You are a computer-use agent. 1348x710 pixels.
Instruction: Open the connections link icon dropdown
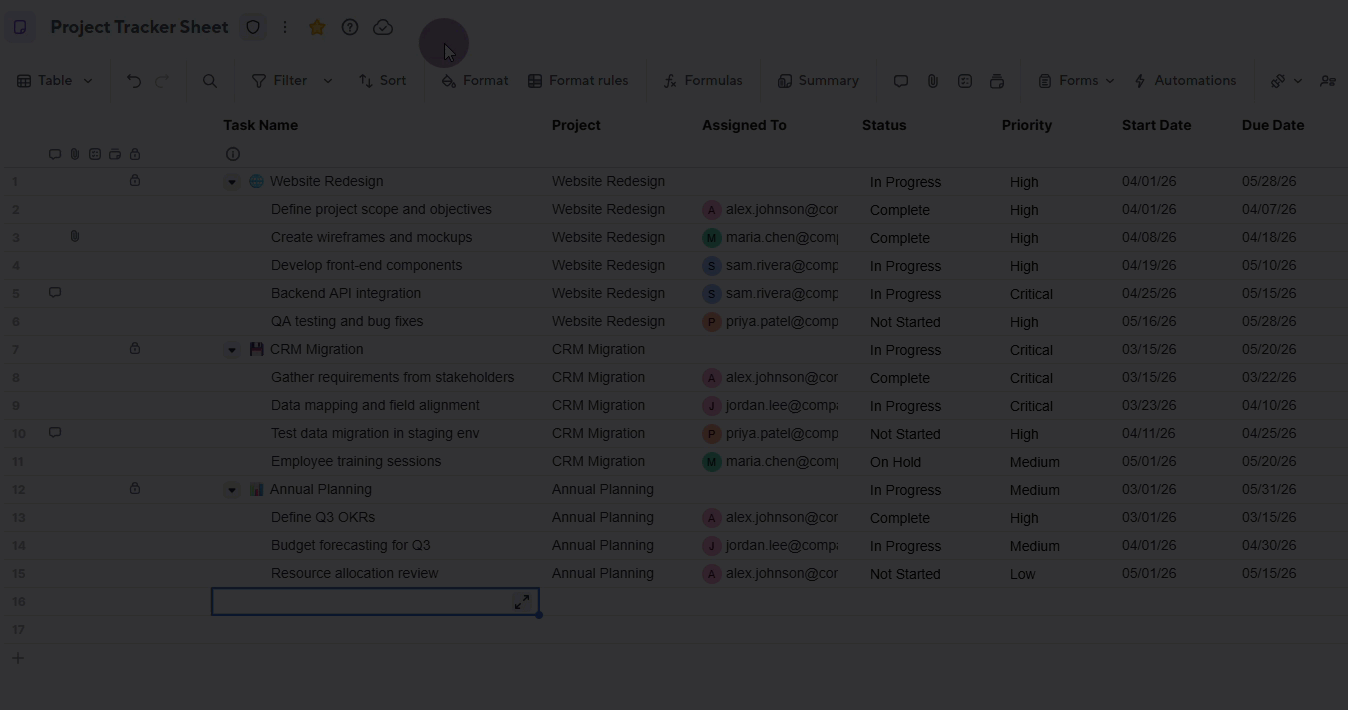coord(1286,81)
